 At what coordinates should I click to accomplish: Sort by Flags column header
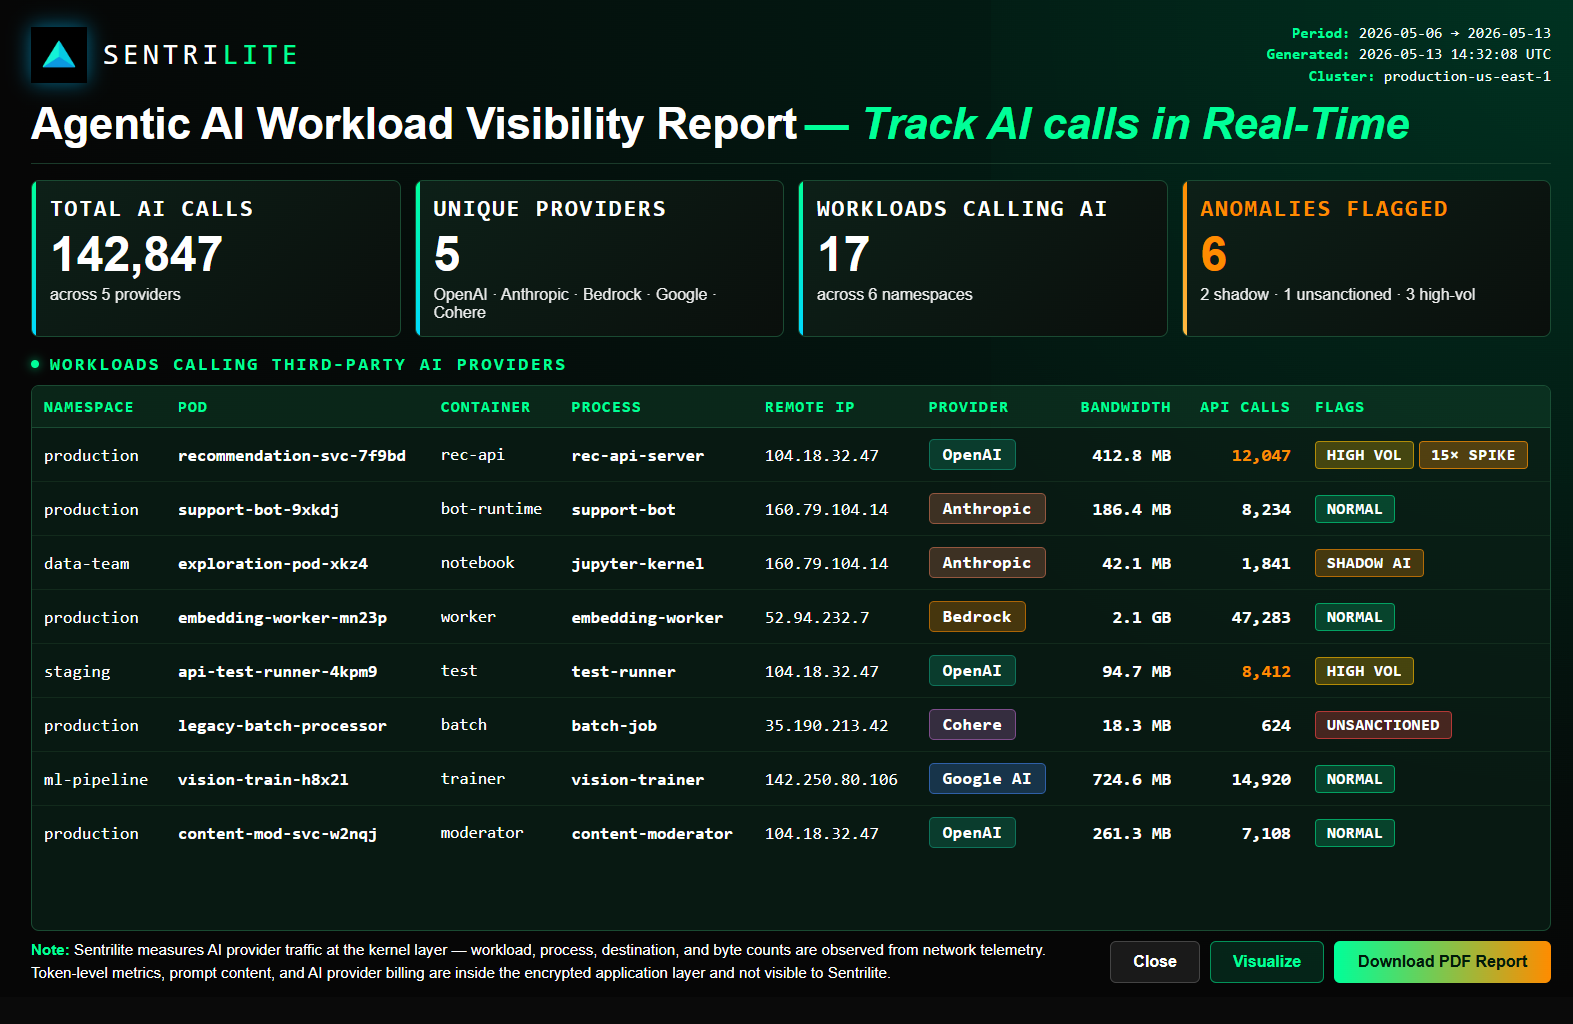1340,407
